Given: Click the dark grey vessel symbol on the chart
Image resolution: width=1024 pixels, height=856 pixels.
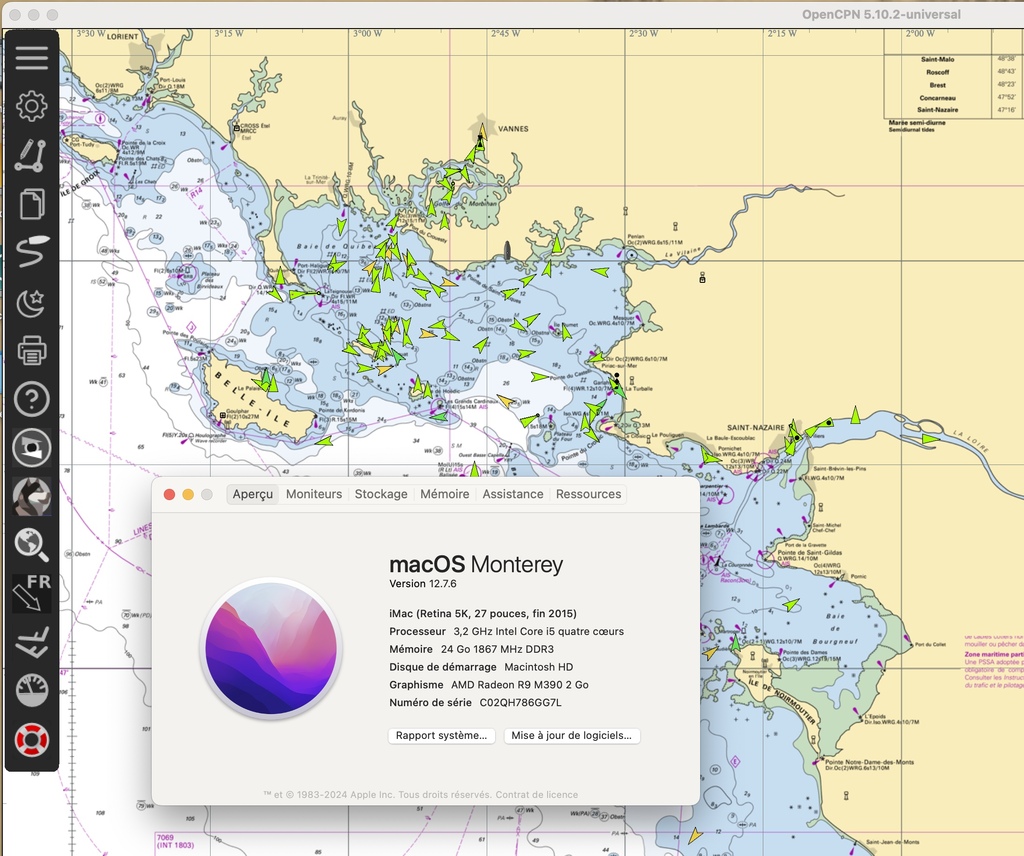Looking at the screenshot, I should [x=507, y=251].
